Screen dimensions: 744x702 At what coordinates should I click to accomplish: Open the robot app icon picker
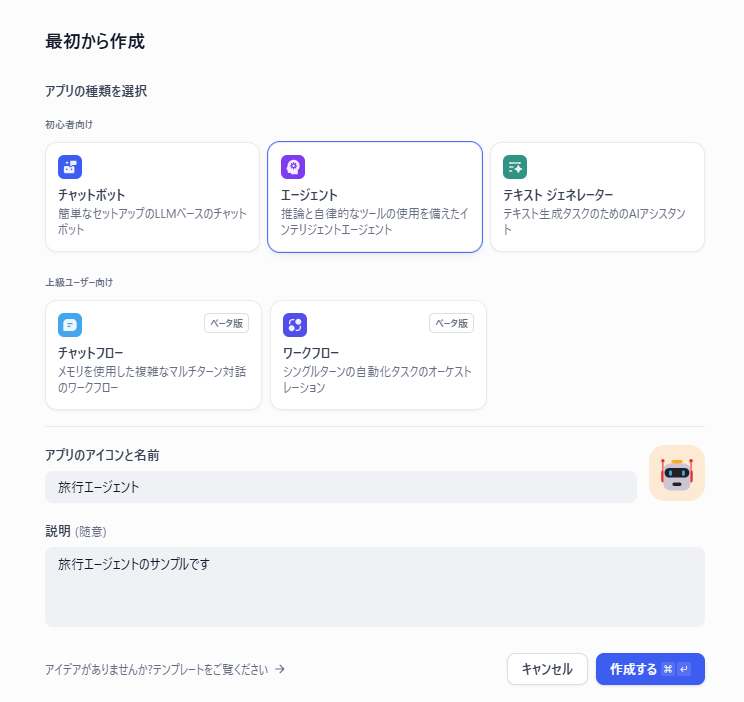pyautogui.click(x=677, y=473)
